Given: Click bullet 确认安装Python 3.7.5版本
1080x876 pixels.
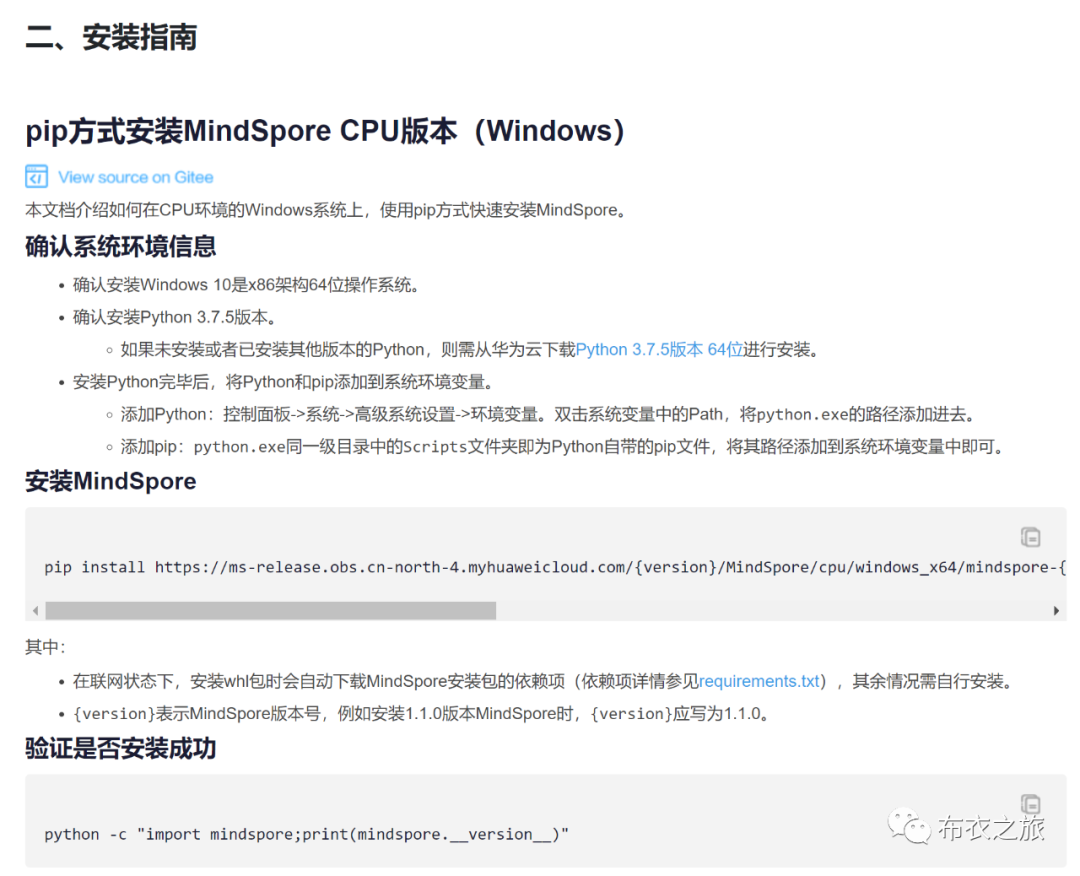Looking at the screenshot, I should tap(175, 317).
